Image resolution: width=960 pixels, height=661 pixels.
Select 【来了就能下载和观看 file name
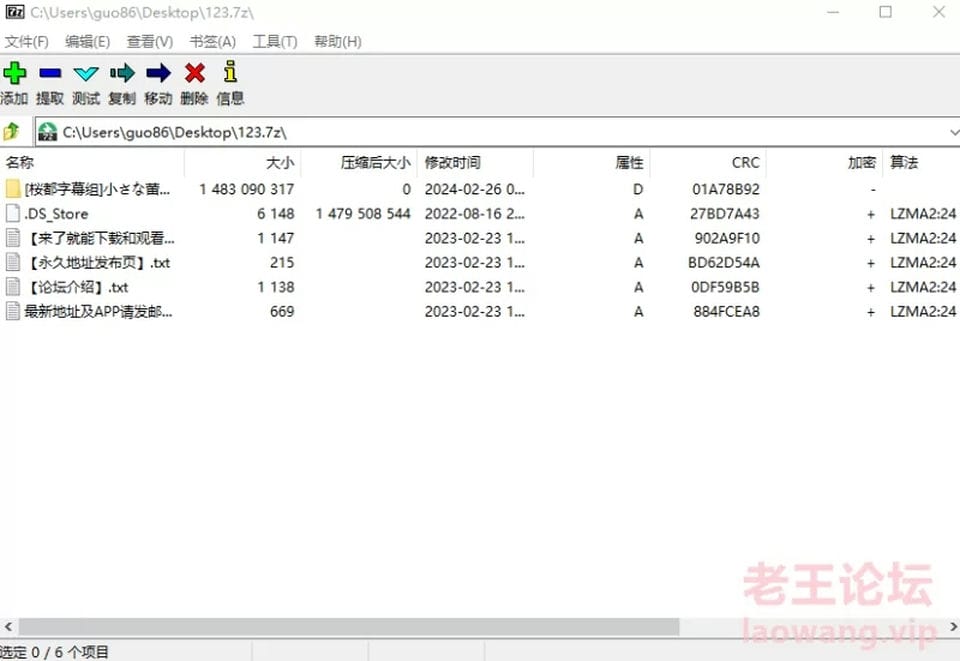pyautogui.click(x=99, y=238)
